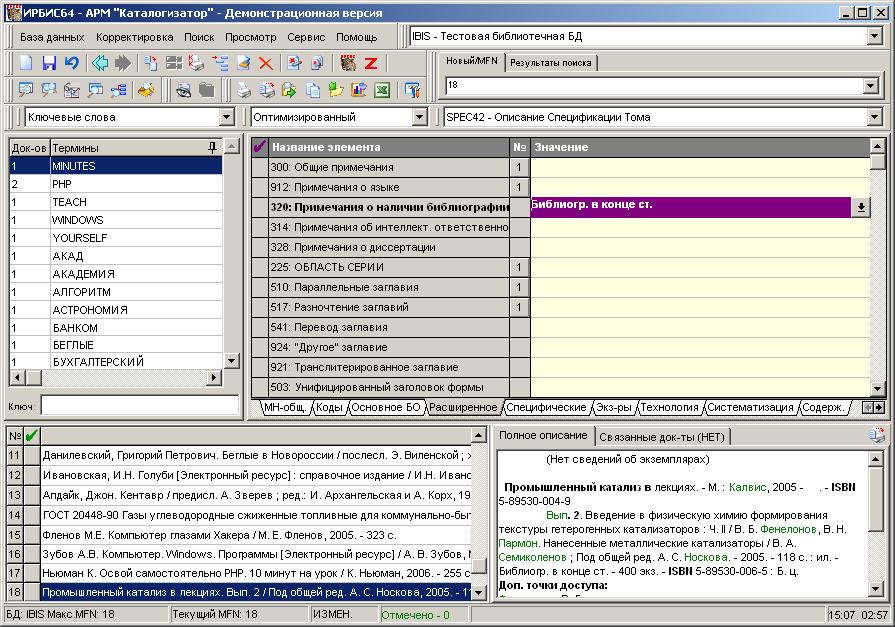Click the folder with green export arrow icon
The width and height of the screenshot is (895, 627).
coord(289,90)
